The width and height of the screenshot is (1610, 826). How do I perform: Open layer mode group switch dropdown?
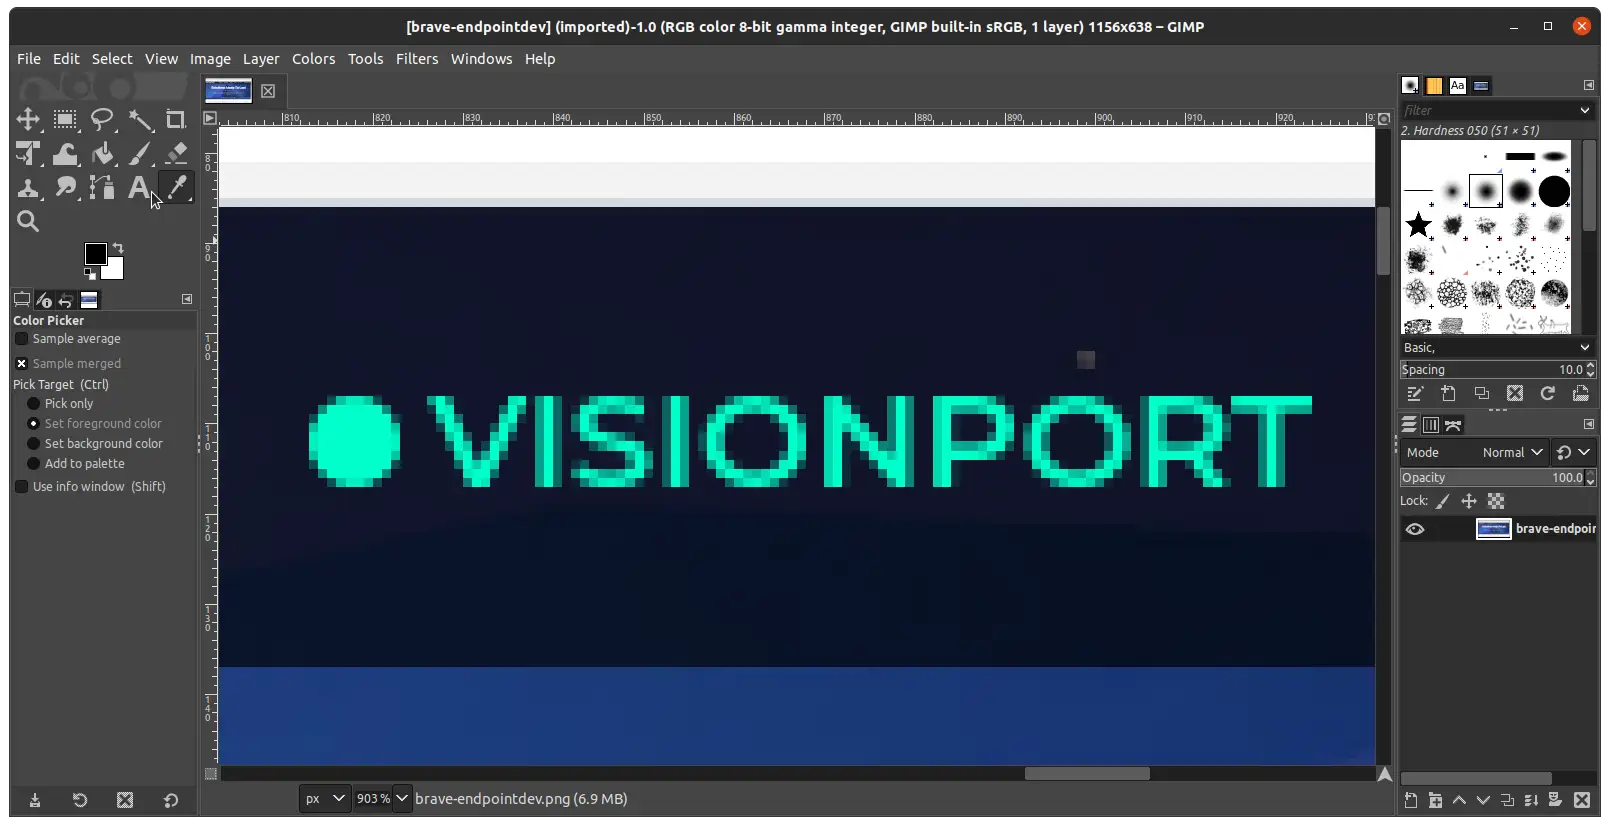[x=1573, y=453]
